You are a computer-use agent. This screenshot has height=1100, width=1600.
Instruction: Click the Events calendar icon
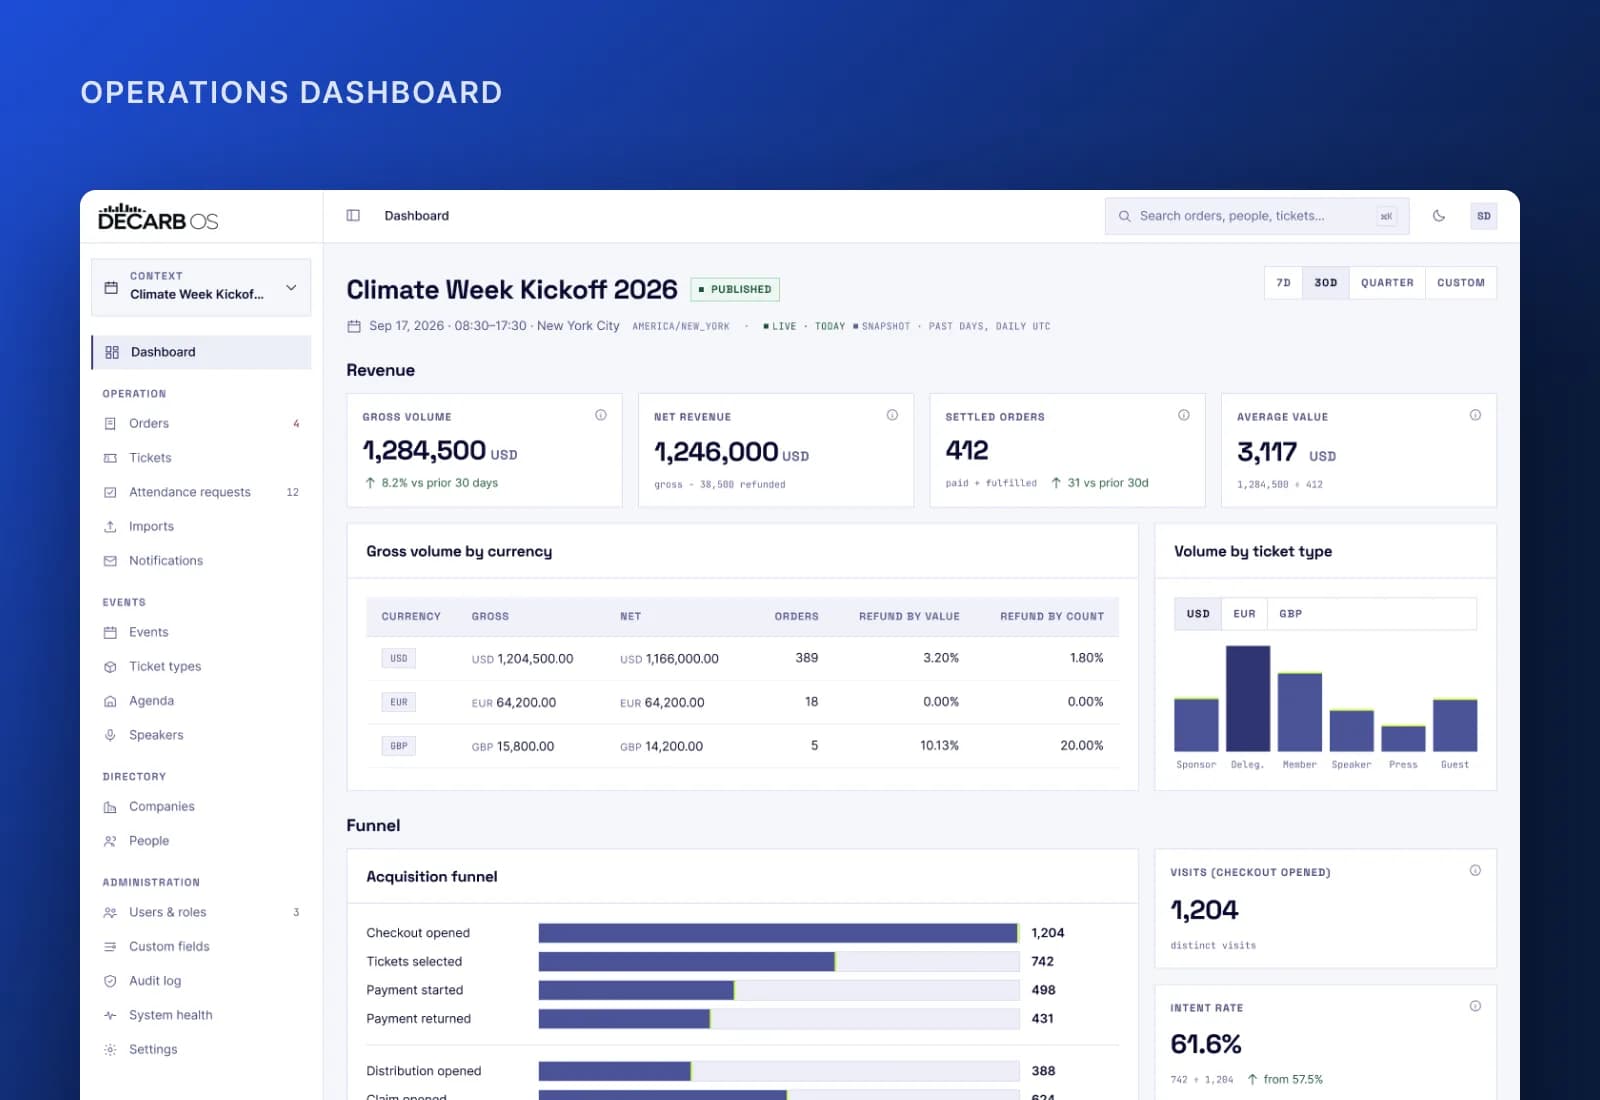tap(110, 633)
